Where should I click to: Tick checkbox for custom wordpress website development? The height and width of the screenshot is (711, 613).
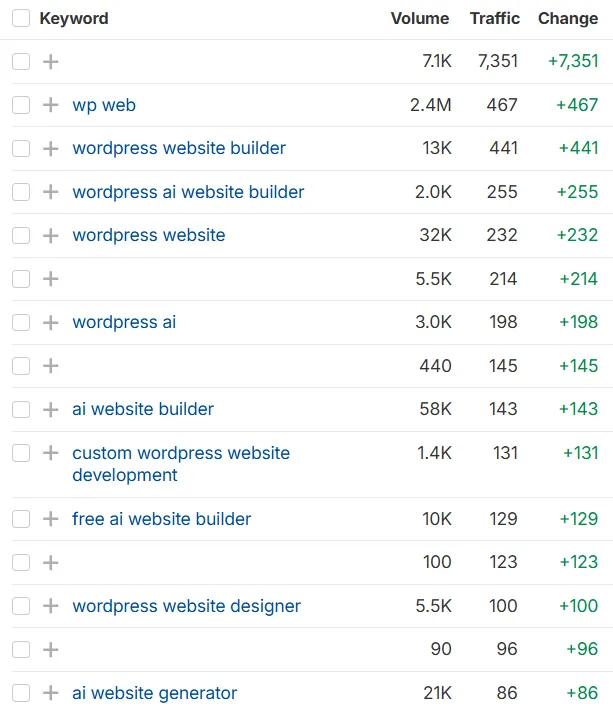[x=21, y=453]
